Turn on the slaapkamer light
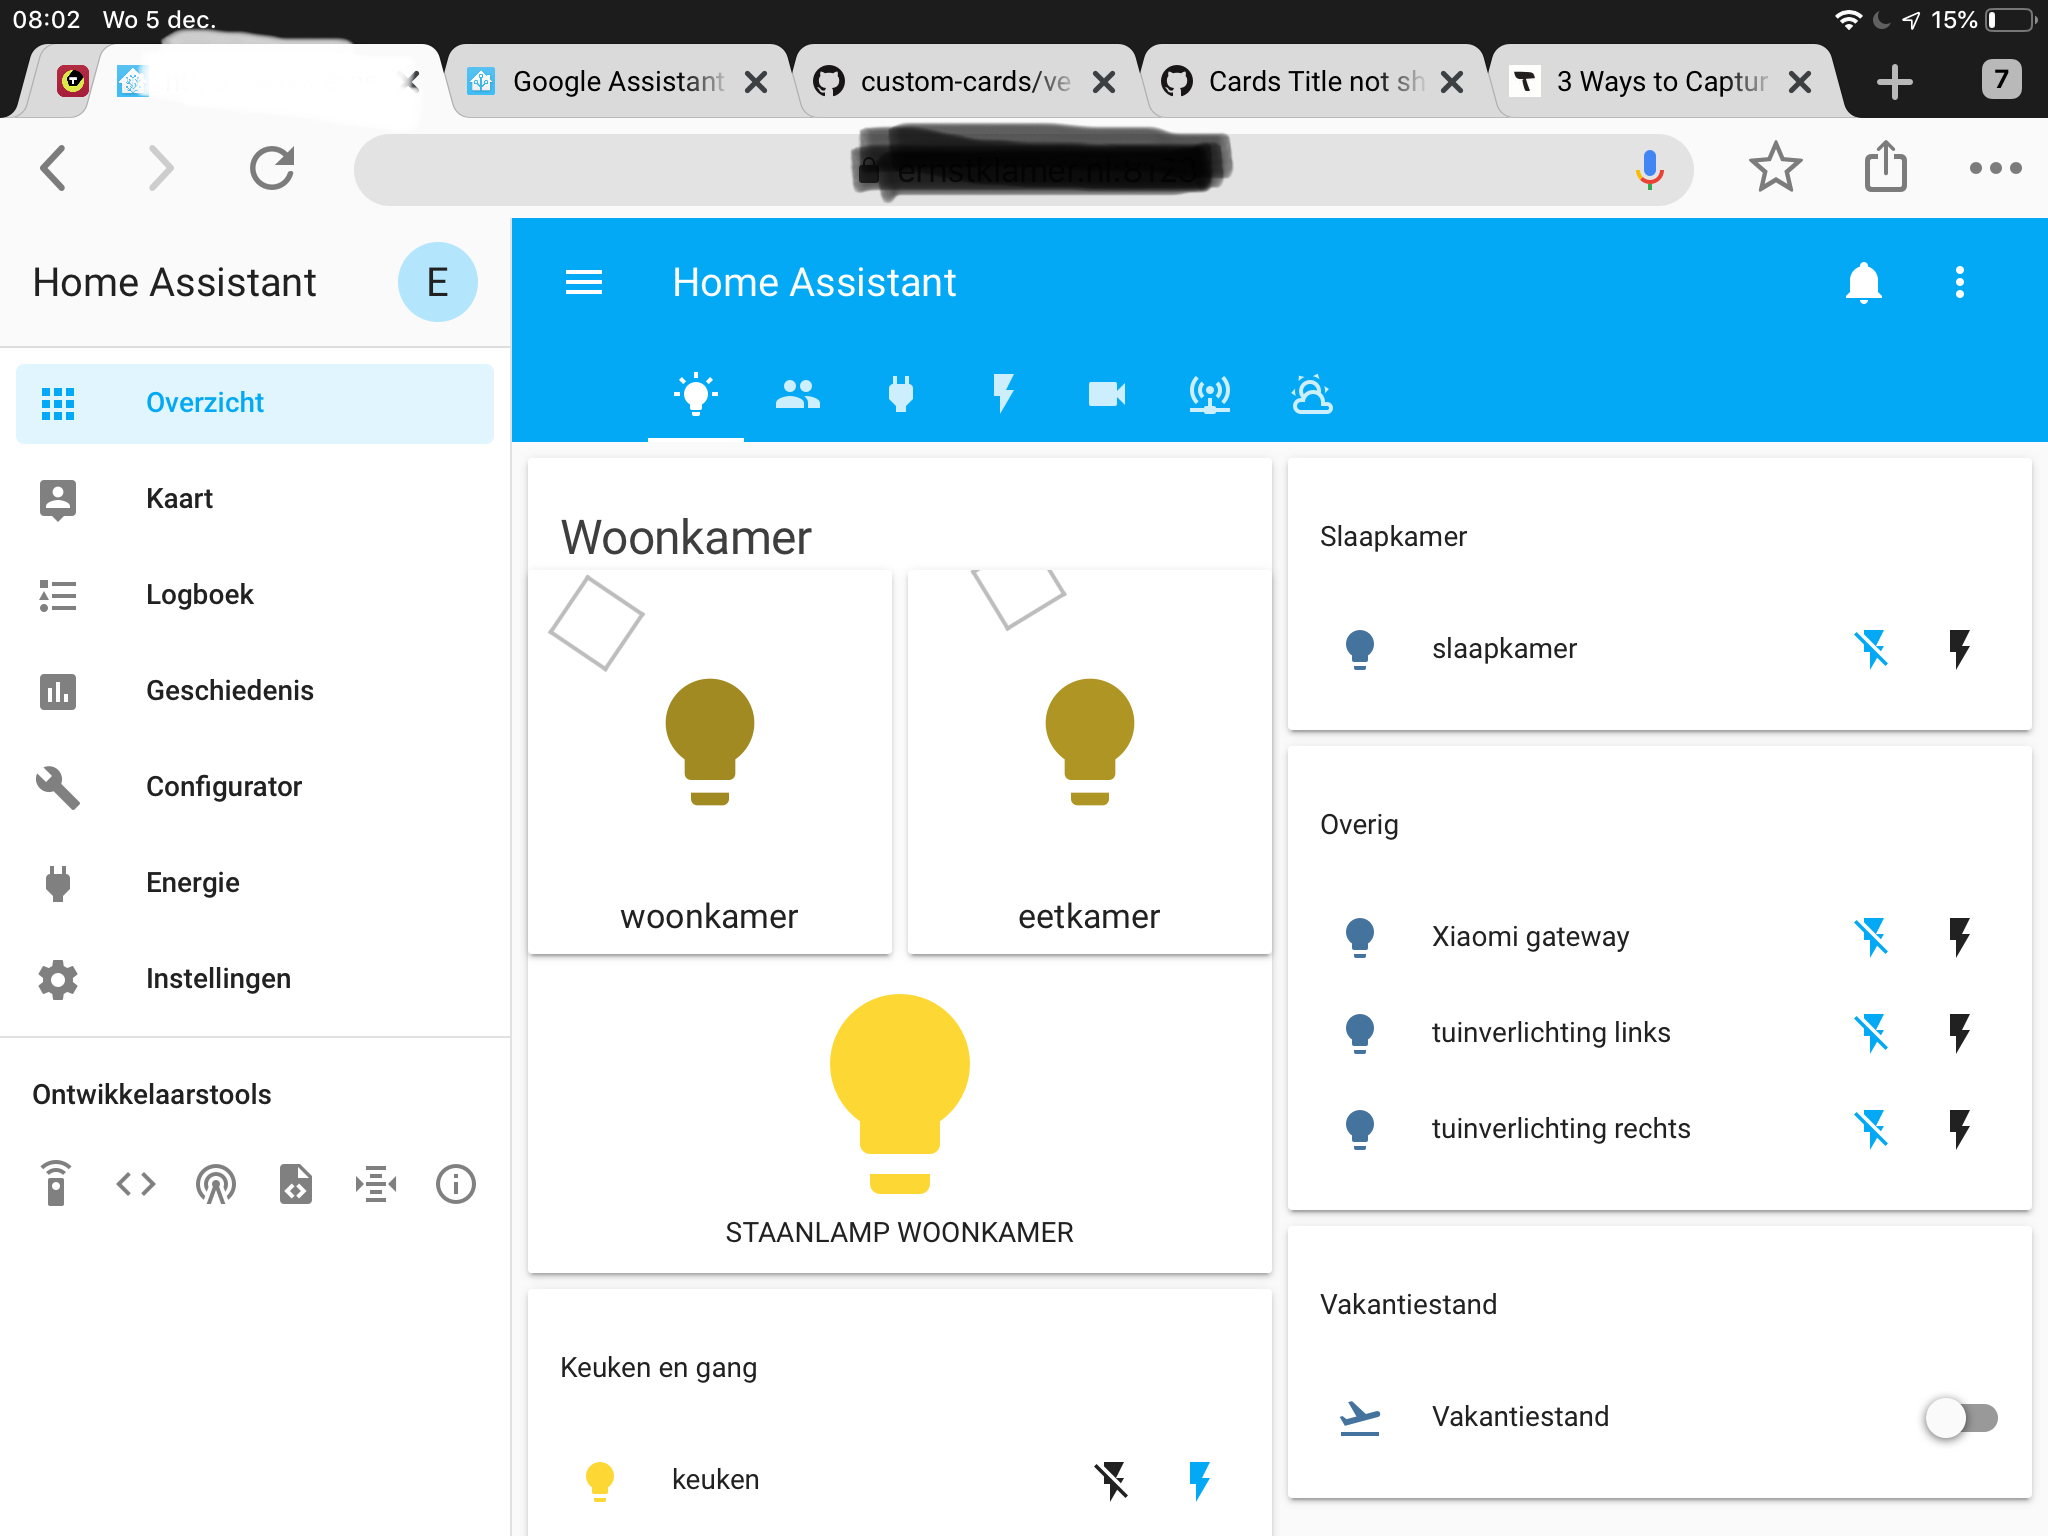 [1959, 649]
